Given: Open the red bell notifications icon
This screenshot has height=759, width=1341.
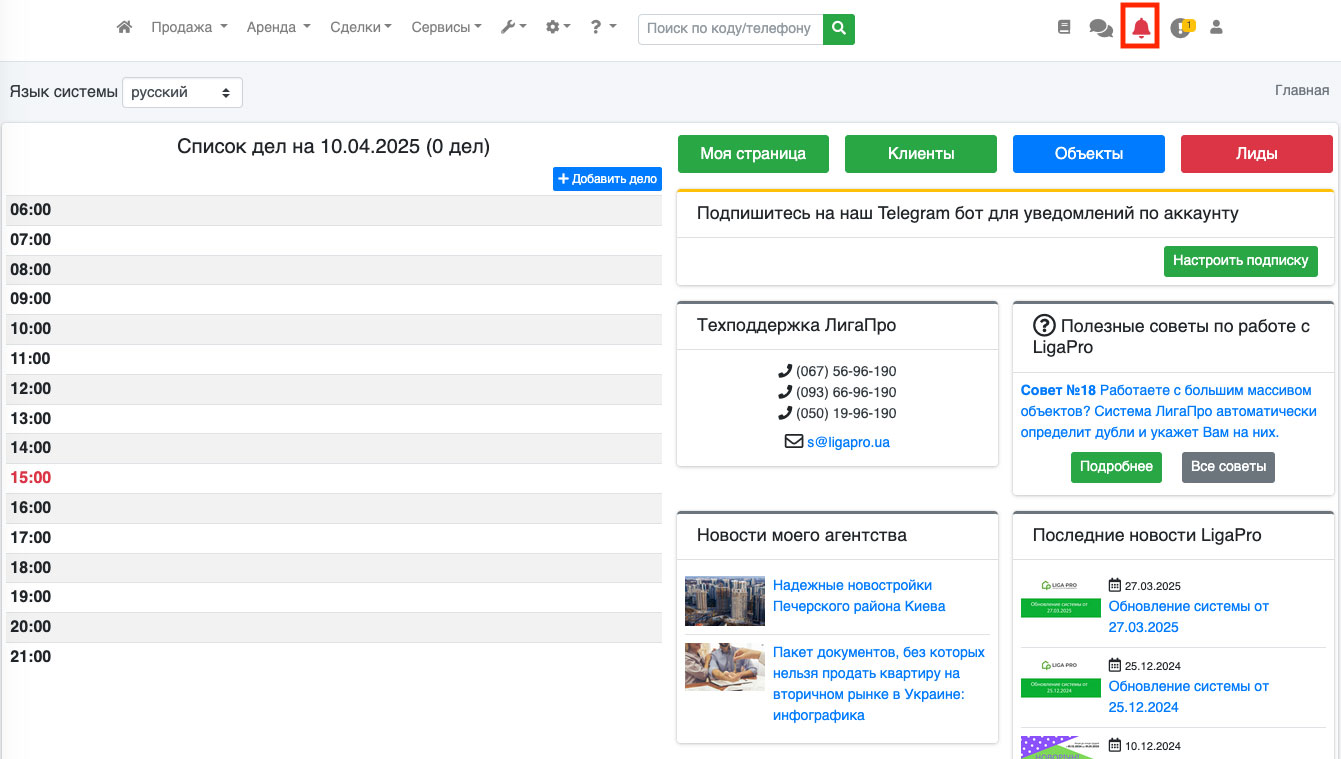Looking at the screenshot, I should (1141, 29).
